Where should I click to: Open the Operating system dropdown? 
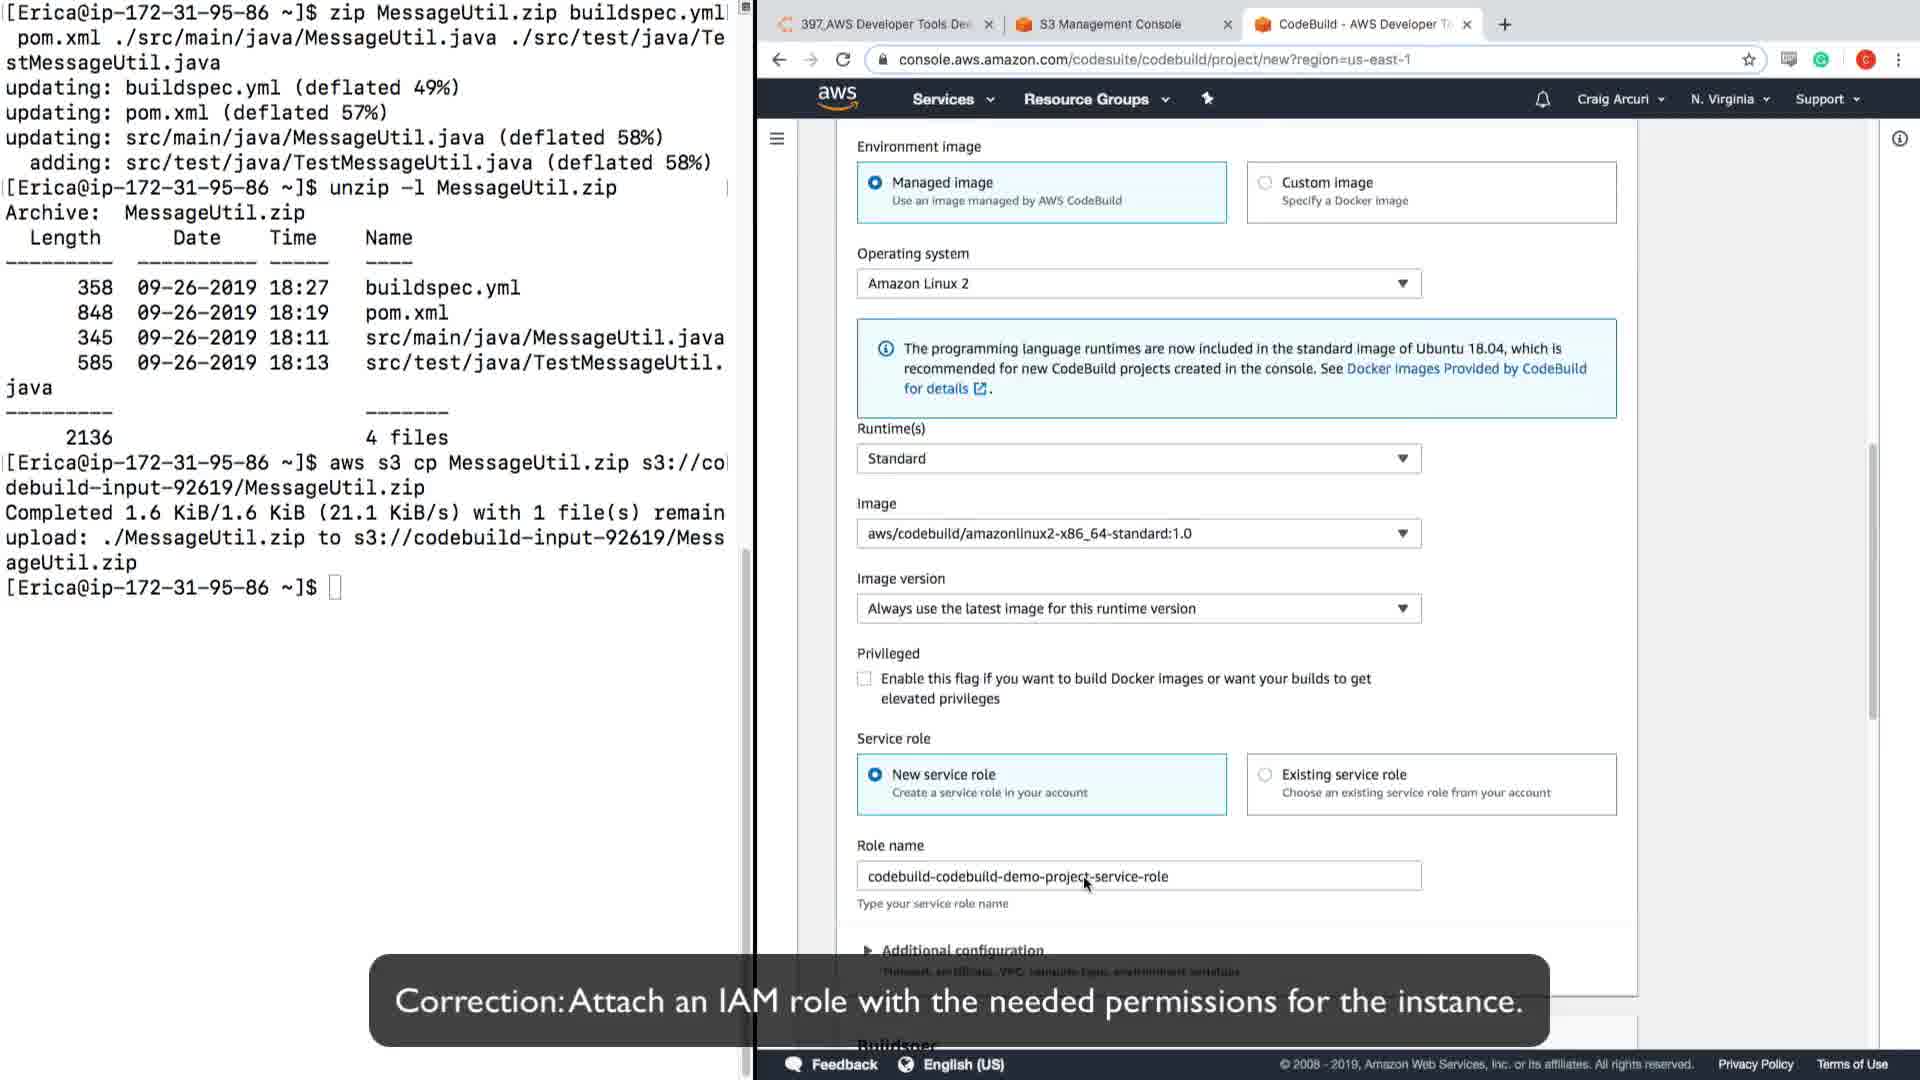pos(1138,284)
